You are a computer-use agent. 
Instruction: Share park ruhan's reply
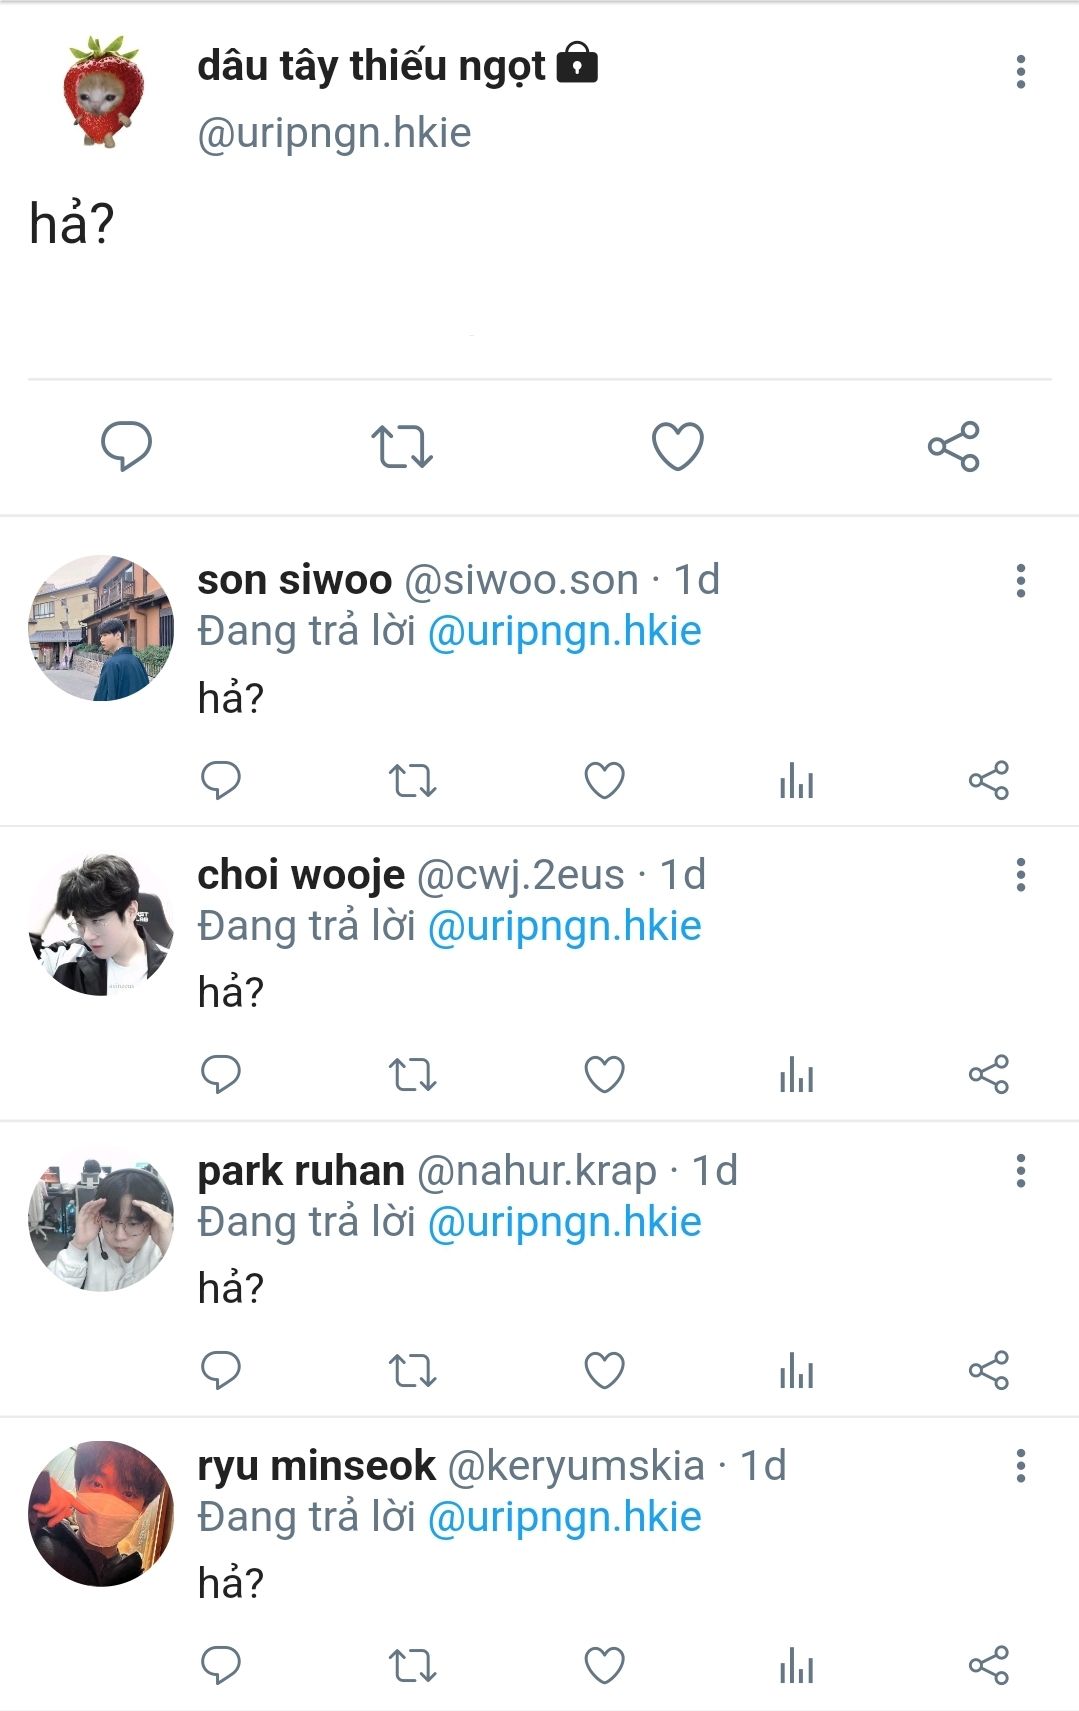click(x=988, y=1370)
